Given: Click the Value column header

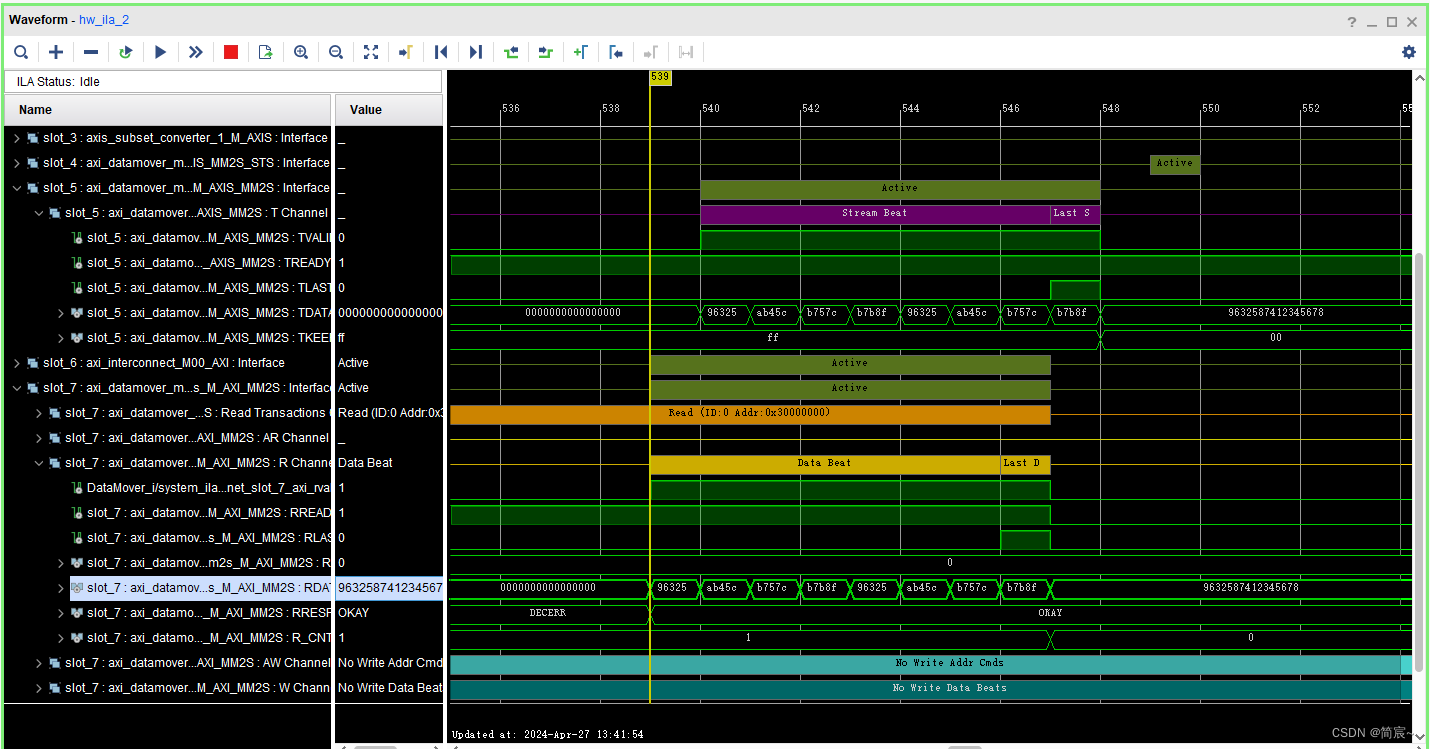Looking at the screenshot, I should [x=389, y=110].
